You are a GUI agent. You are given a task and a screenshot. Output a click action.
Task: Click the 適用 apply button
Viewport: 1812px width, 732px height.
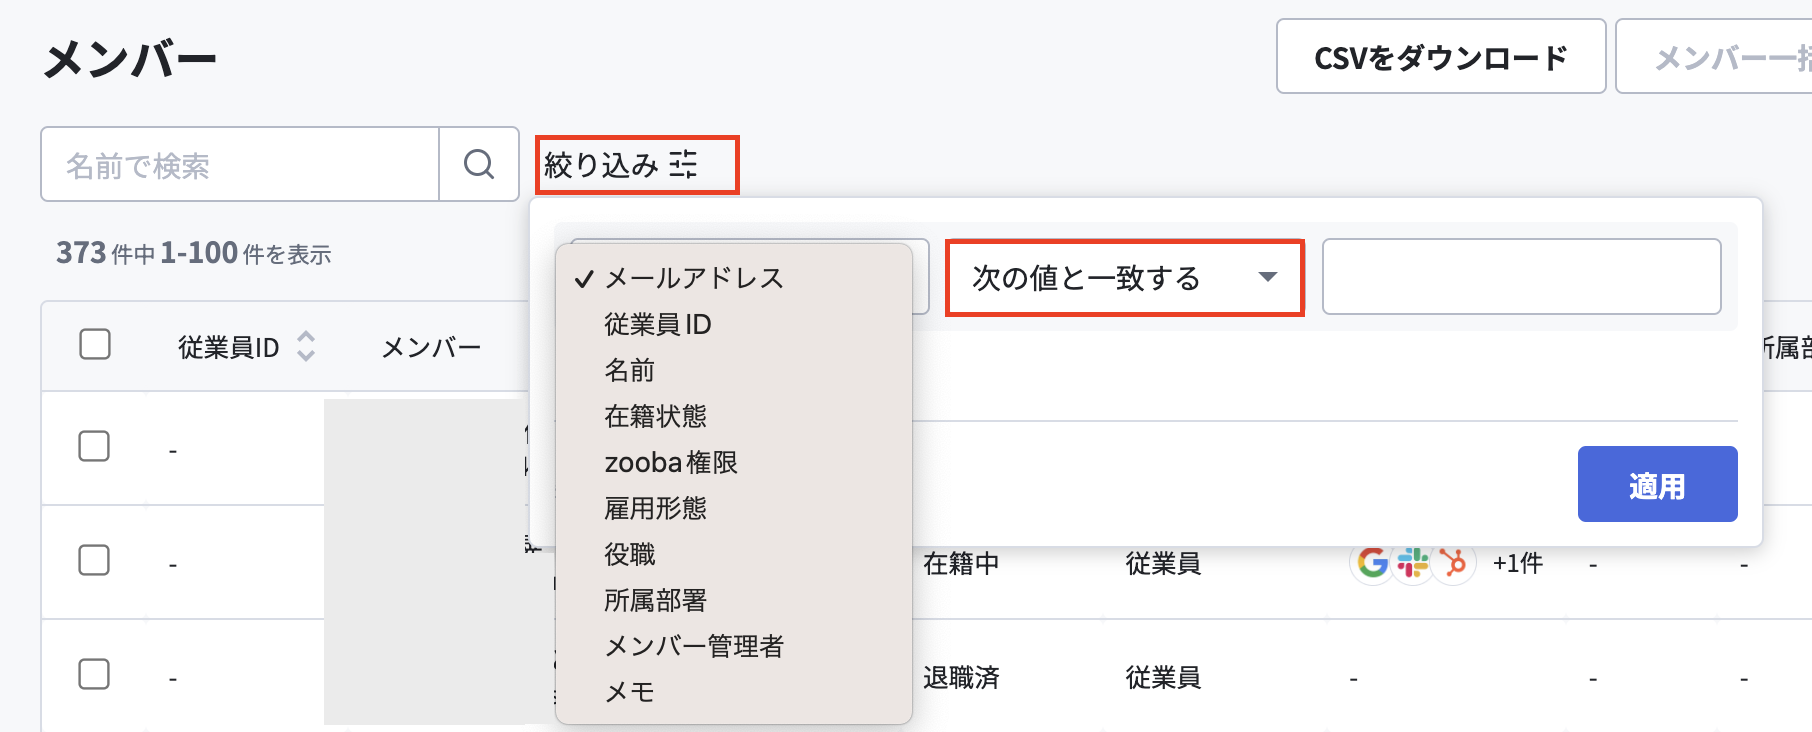[1657, 484]
